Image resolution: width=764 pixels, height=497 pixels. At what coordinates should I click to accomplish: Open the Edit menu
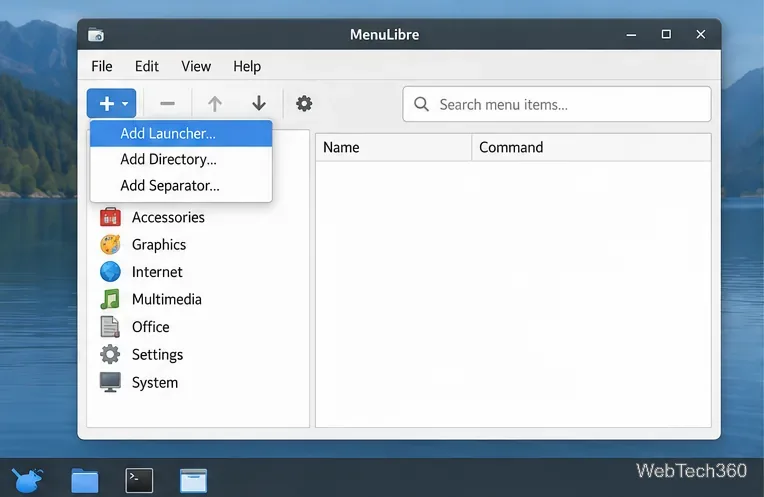tap(147, 66)
